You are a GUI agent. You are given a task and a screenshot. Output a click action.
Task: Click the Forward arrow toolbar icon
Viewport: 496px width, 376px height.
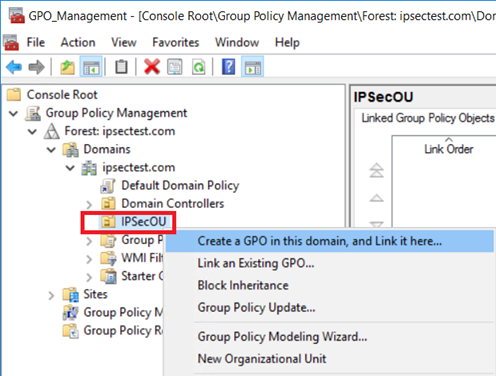[36, 67]
